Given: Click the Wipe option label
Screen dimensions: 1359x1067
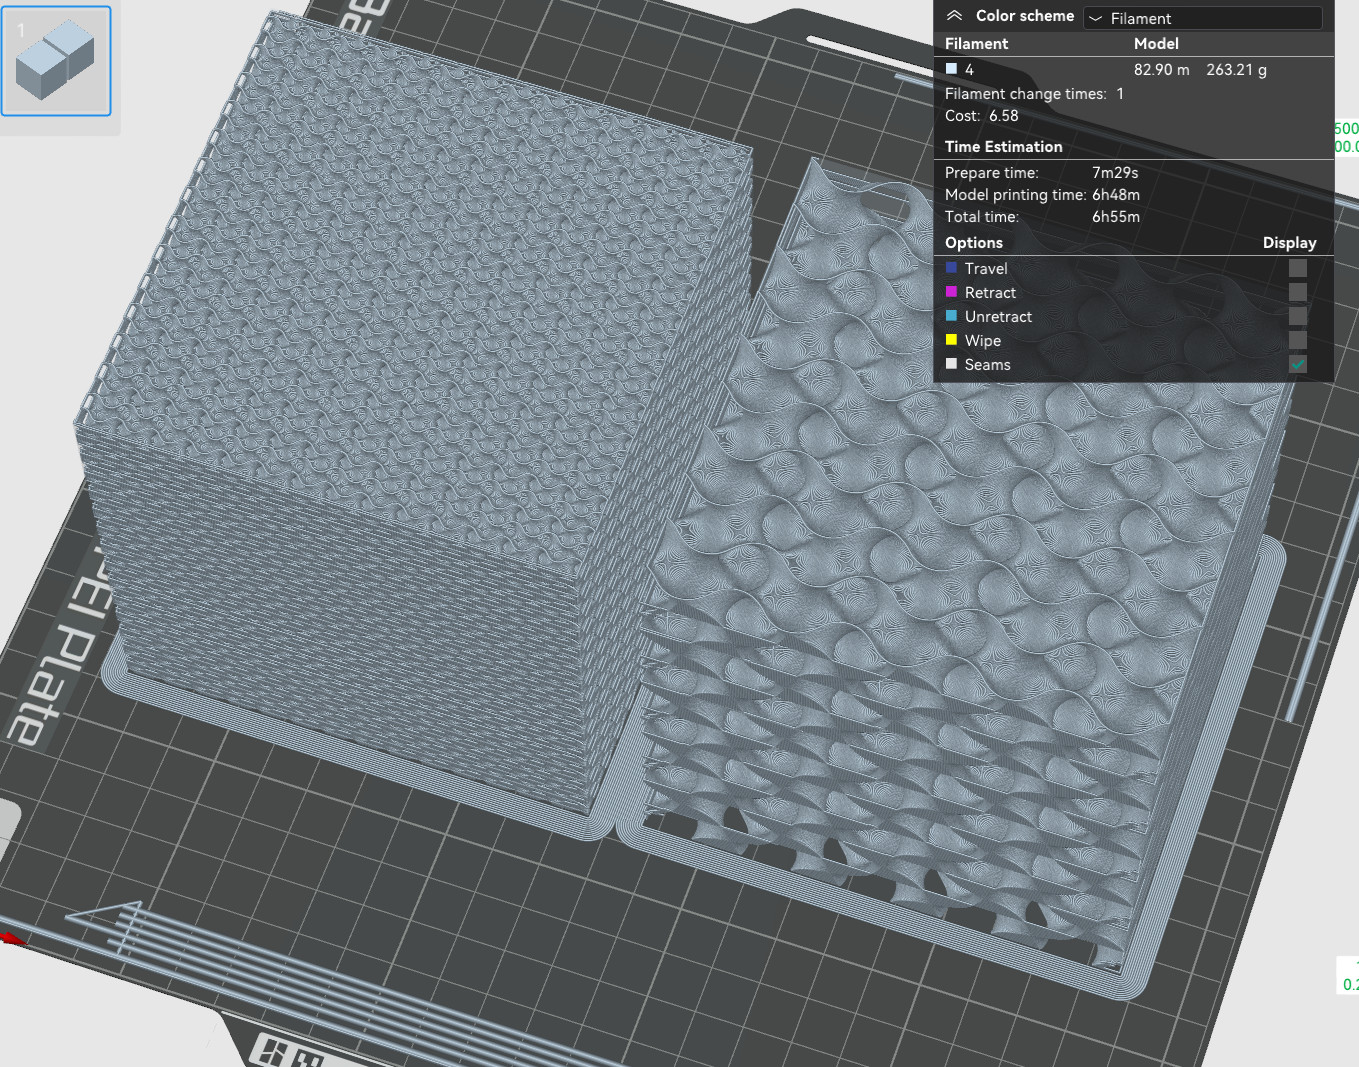Looking at the screenshot, I should pos(983,341).
